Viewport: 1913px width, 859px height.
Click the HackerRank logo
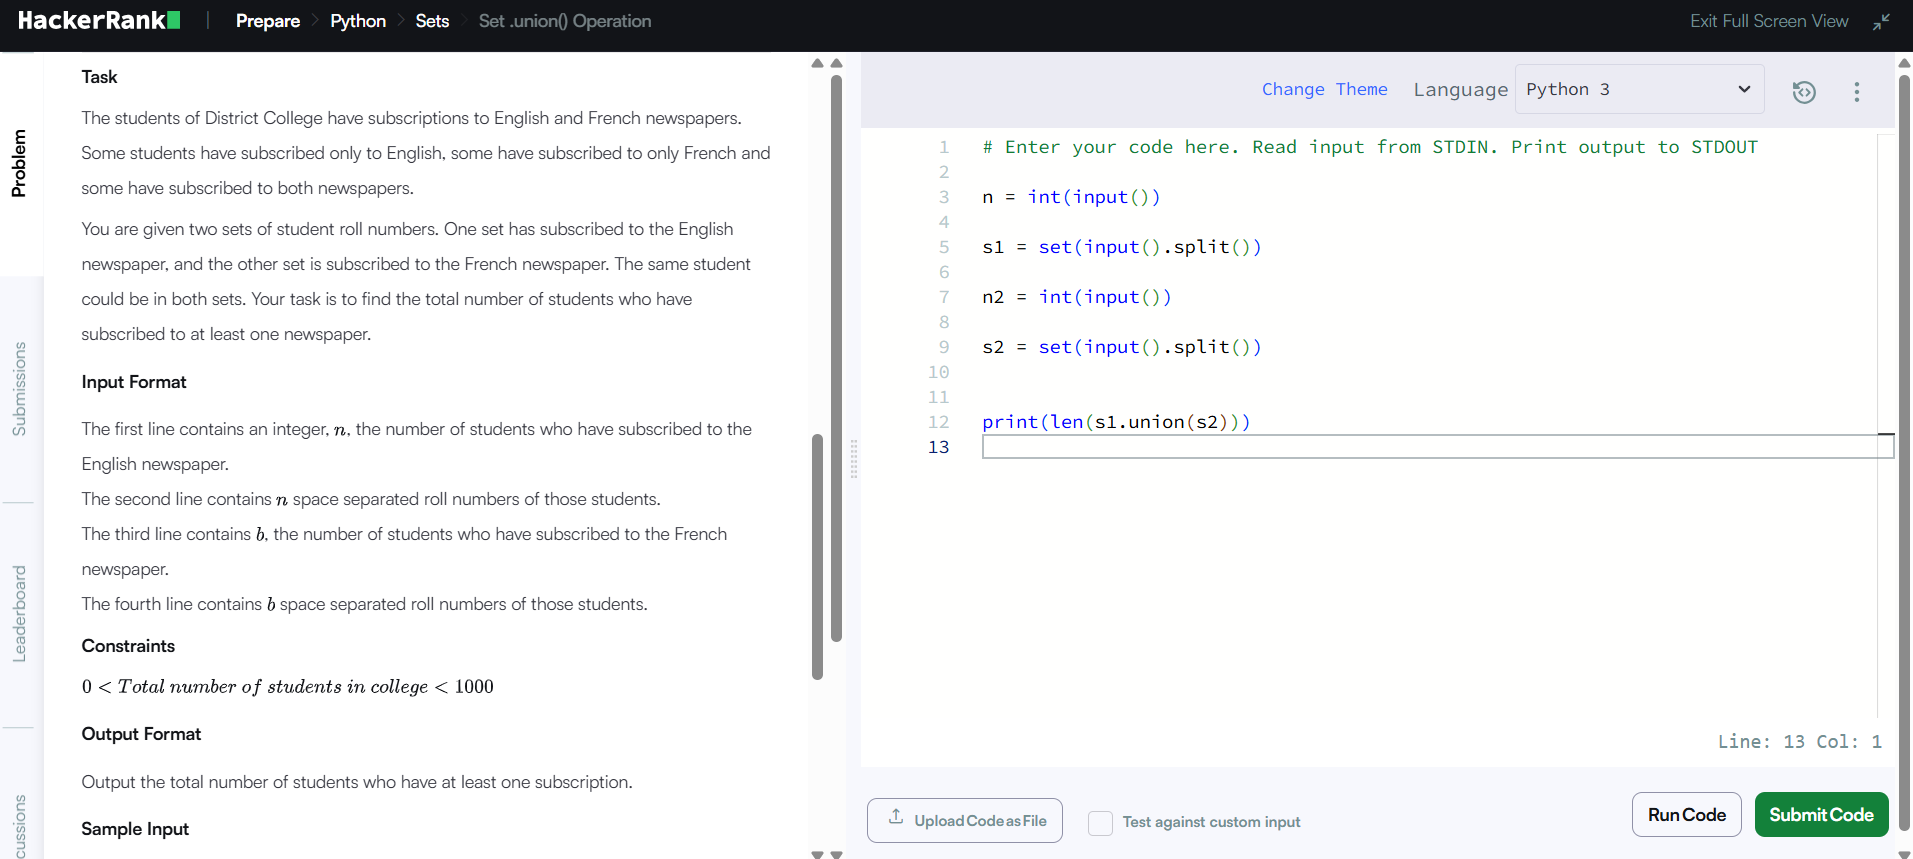[99, 20]
